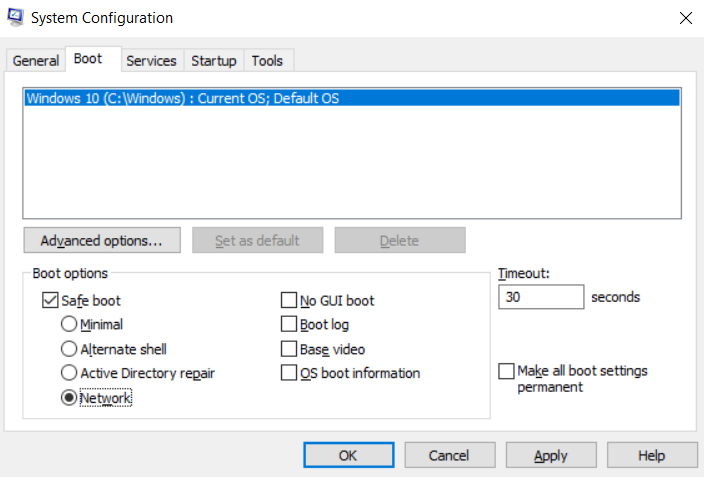Select the Minimal safe boot option

69,324
